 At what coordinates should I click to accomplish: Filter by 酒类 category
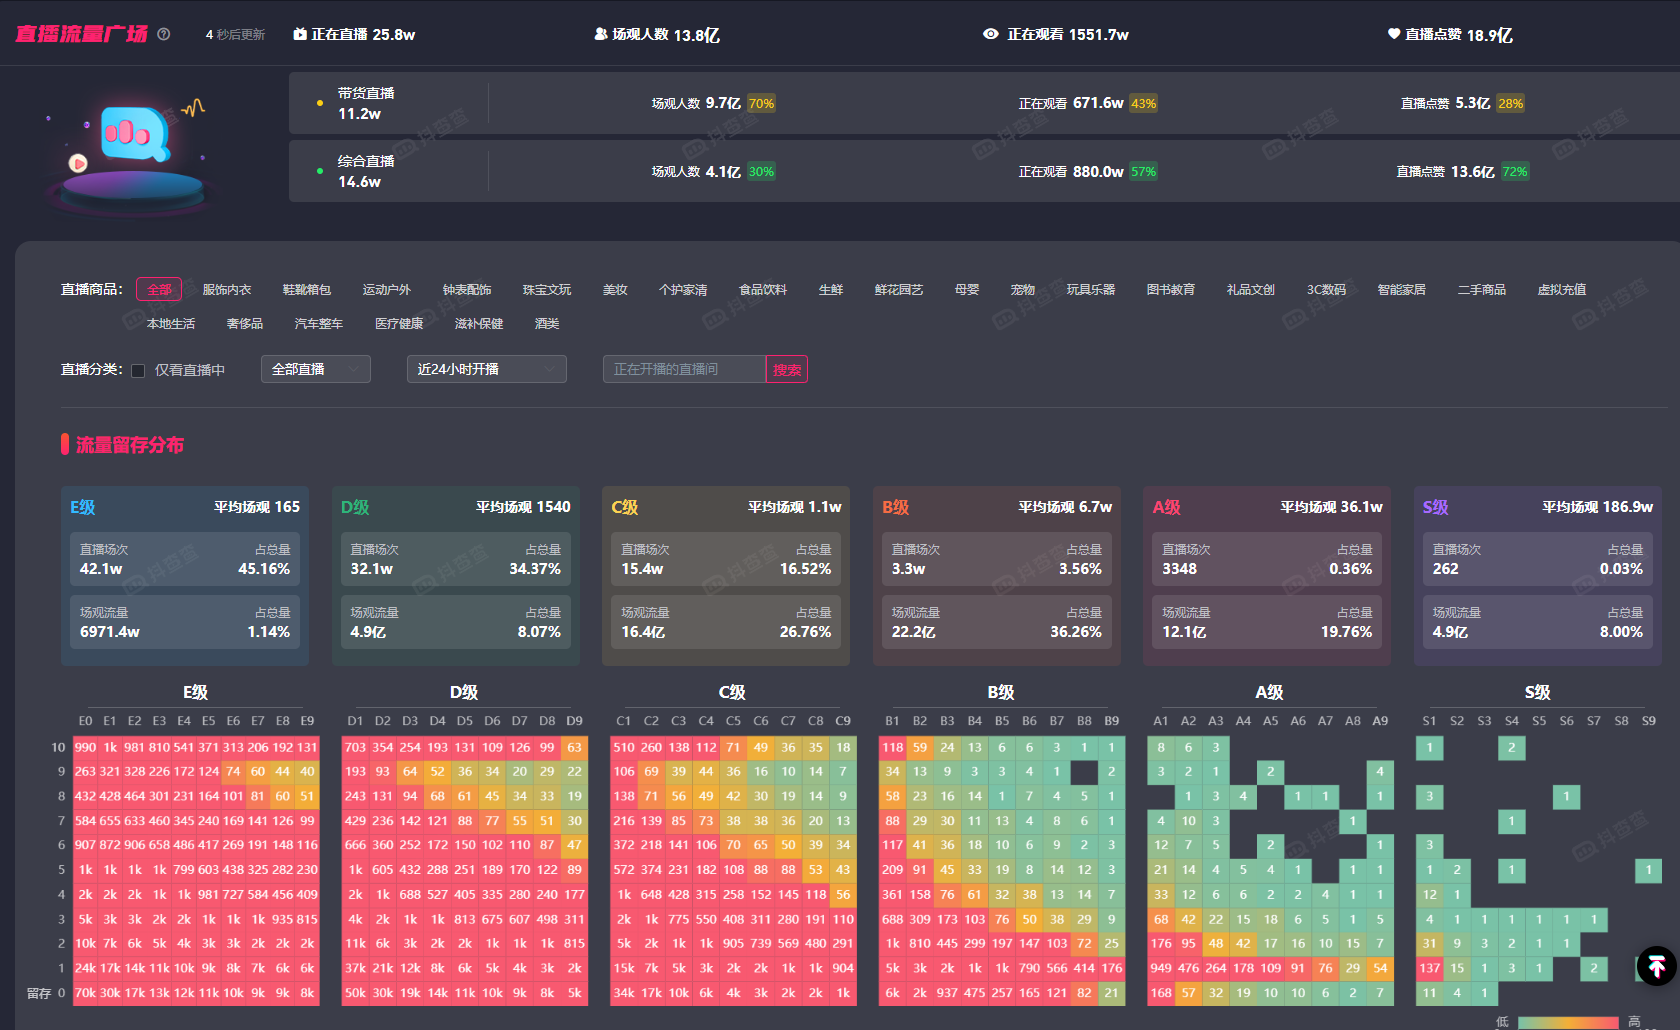click(x=547, y=323)
